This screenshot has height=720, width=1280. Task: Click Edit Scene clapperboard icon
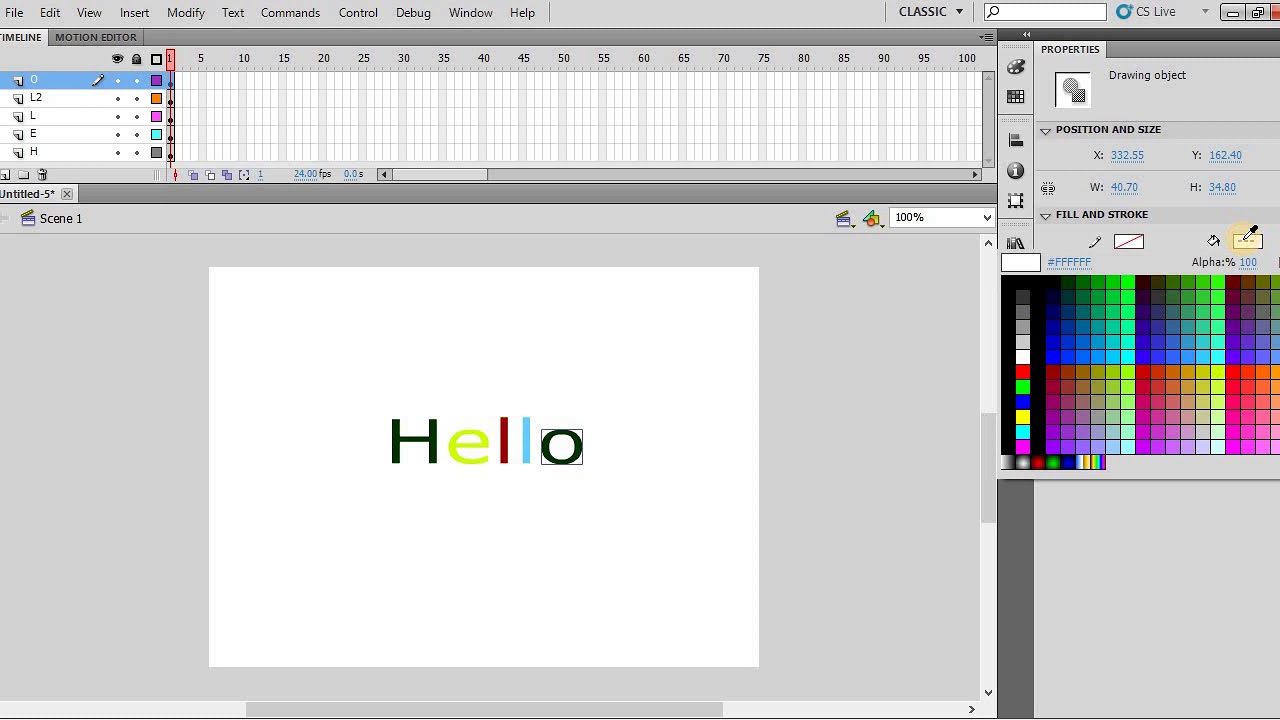(845, 219)
